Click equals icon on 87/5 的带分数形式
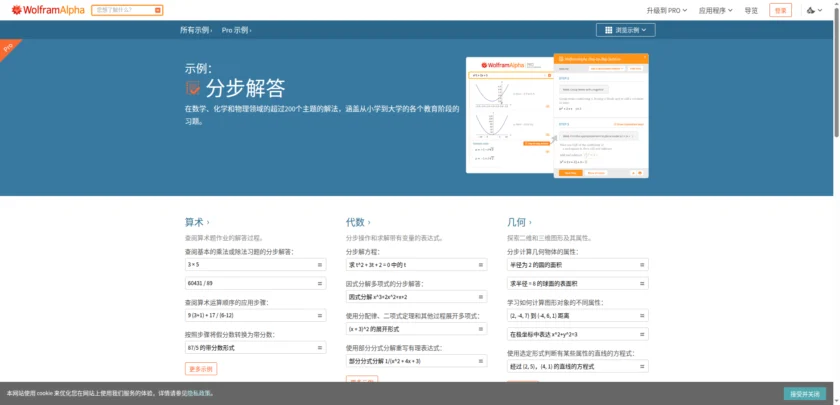840x405 pixels. [x=320, y=348]
